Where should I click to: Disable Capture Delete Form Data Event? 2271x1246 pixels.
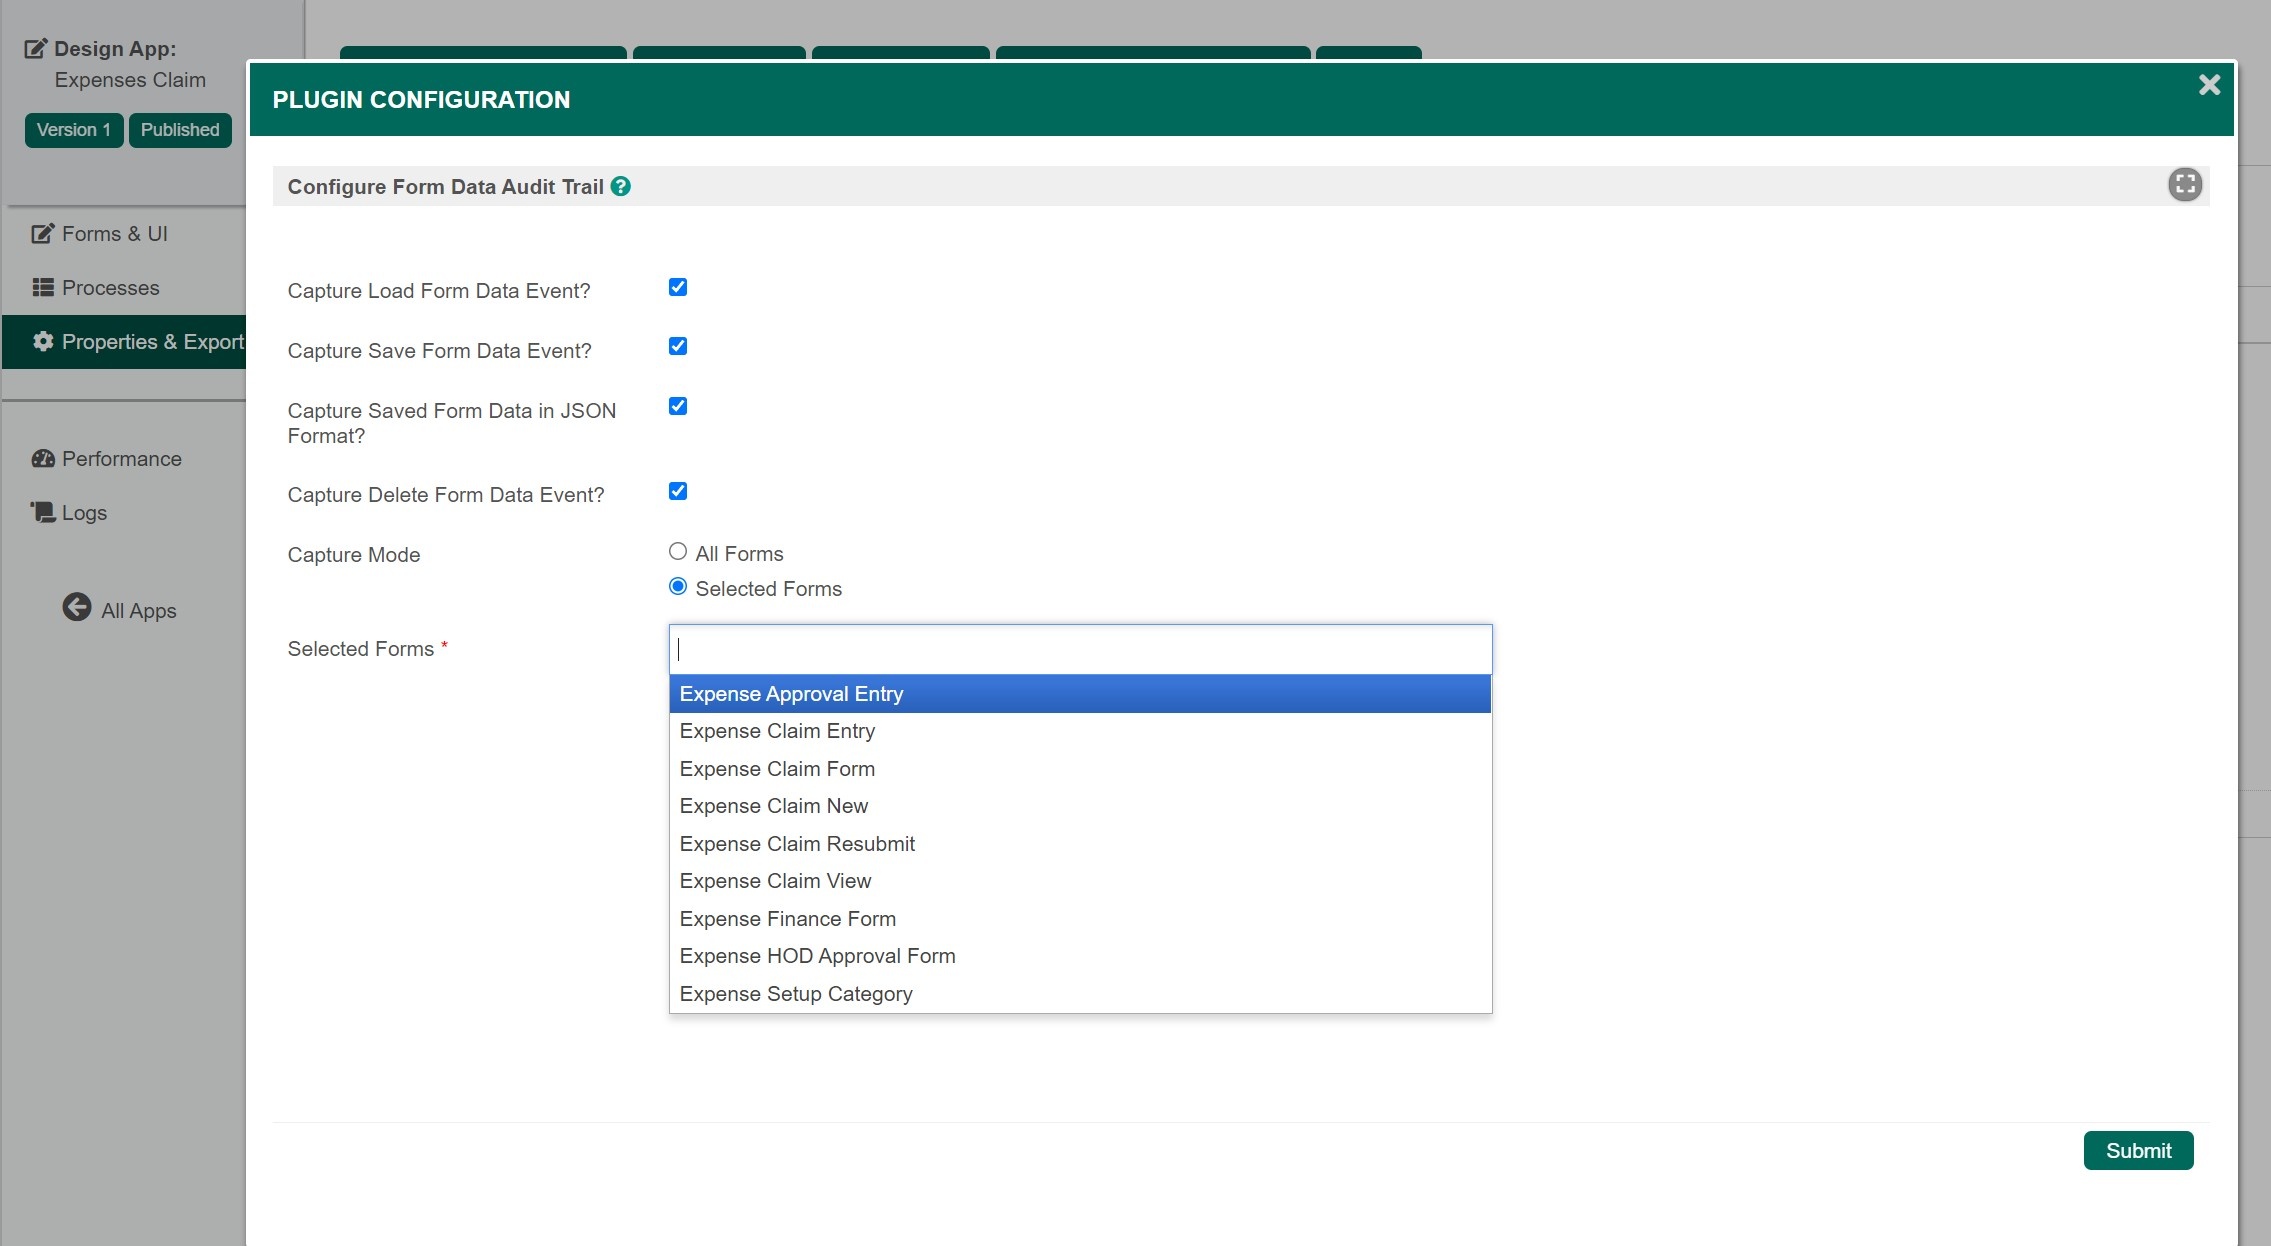pyautogui.click(x=678, y=491)
